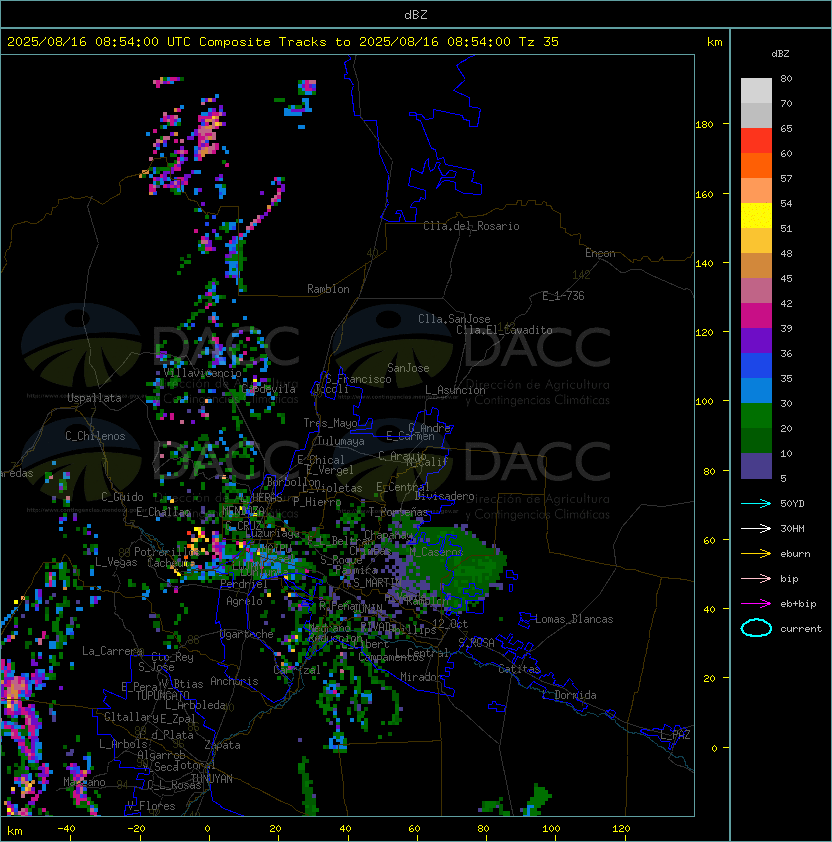Select the green 30 dBZ legend swatch

(756, 416)
